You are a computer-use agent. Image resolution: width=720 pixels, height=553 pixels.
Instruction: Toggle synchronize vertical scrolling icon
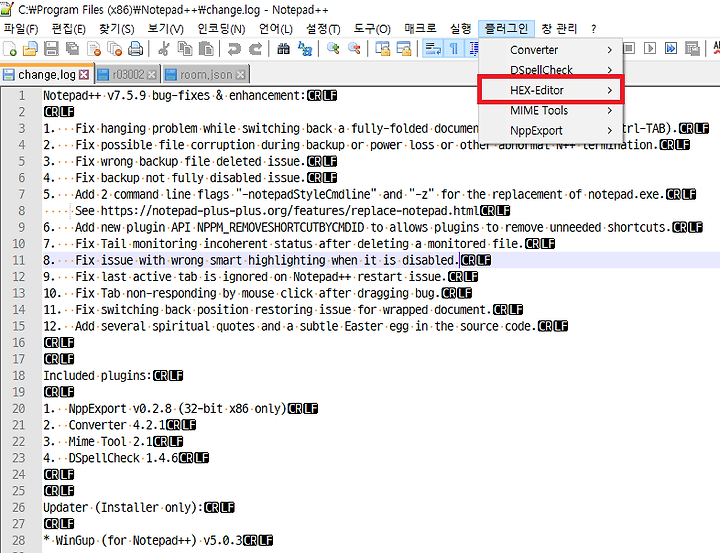[x=382, y=49]
